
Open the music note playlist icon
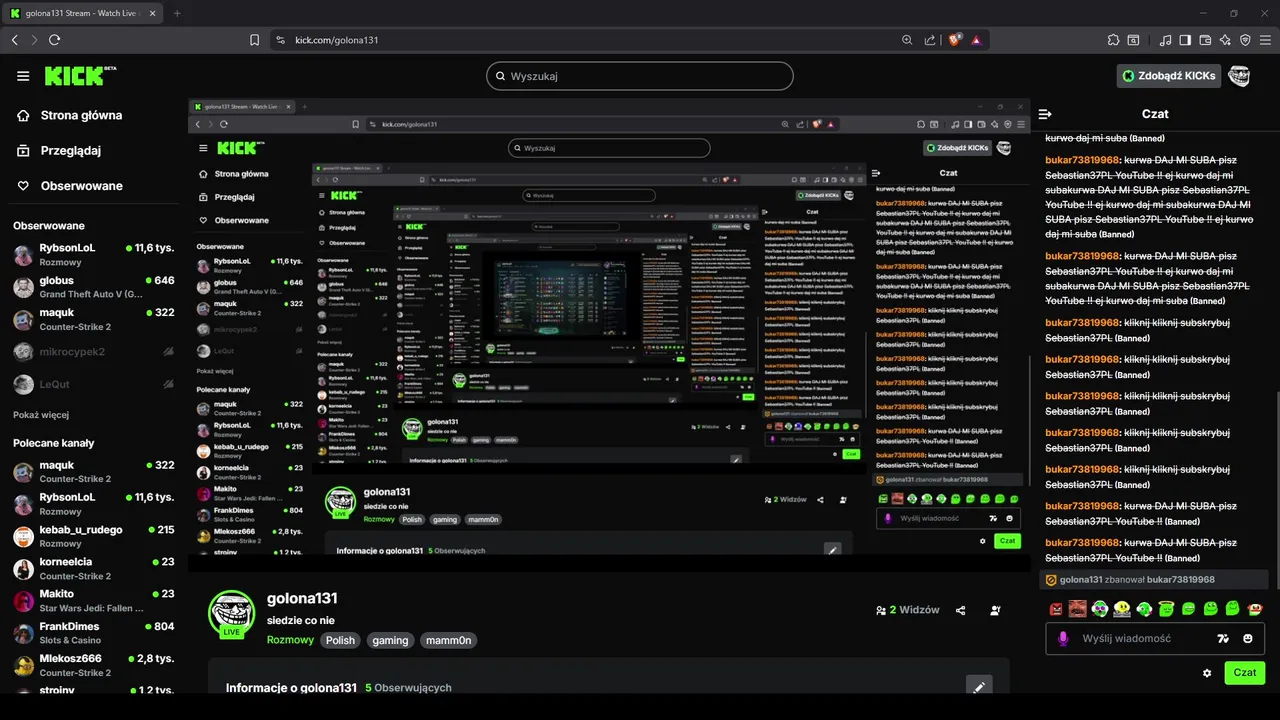1166,40
